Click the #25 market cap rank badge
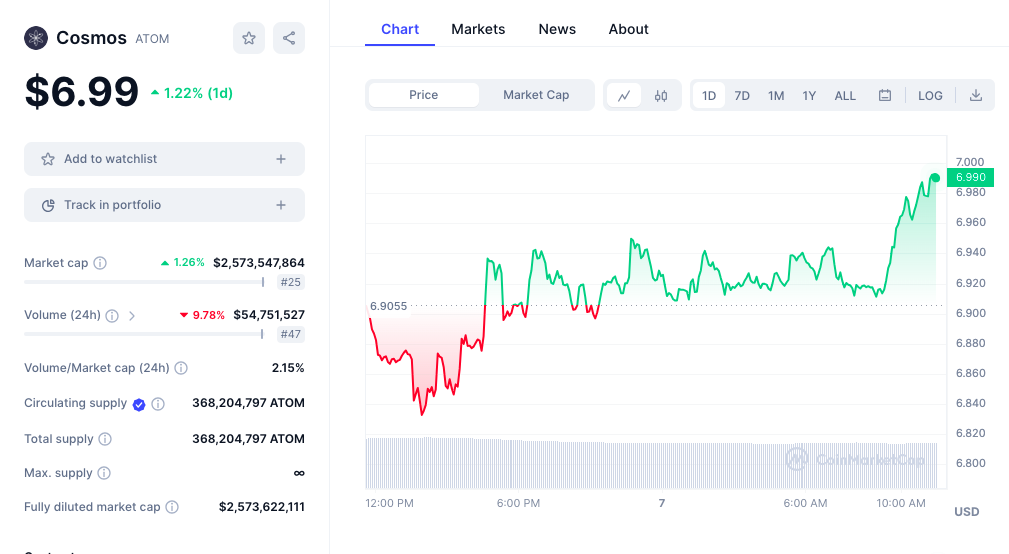Image resolution: width=1009 pixels, height=554 pixels. click(x=290, y=282)
